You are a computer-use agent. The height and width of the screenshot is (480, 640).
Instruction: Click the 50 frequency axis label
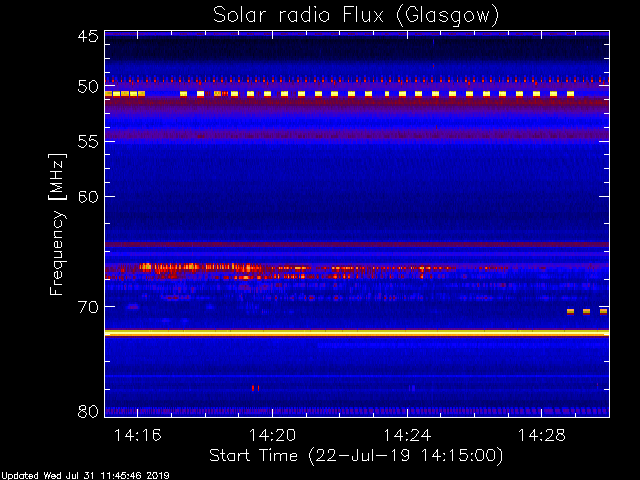pos(89,87)
